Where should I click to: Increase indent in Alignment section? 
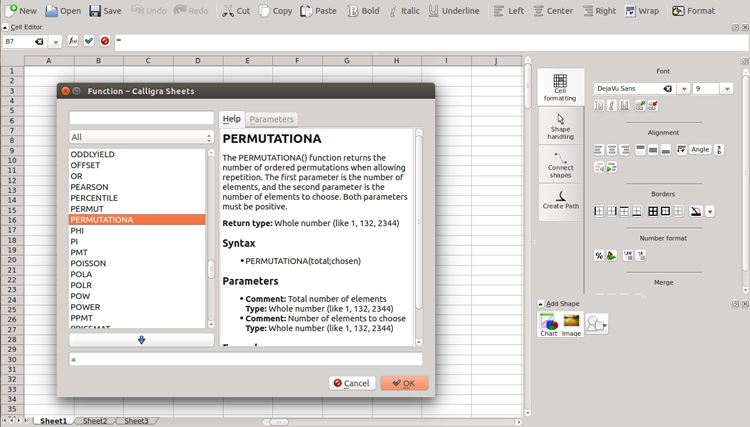tap(612, 167)
